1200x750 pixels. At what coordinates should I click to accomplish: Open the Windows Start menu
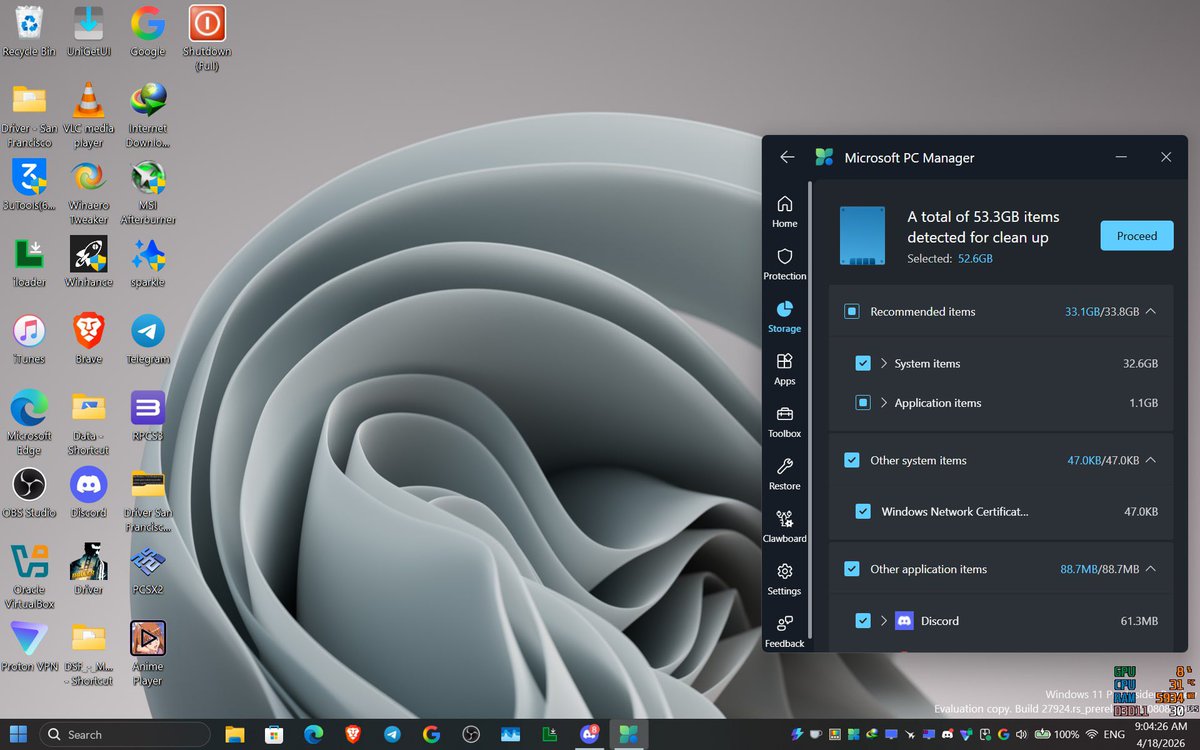(18, 734)
